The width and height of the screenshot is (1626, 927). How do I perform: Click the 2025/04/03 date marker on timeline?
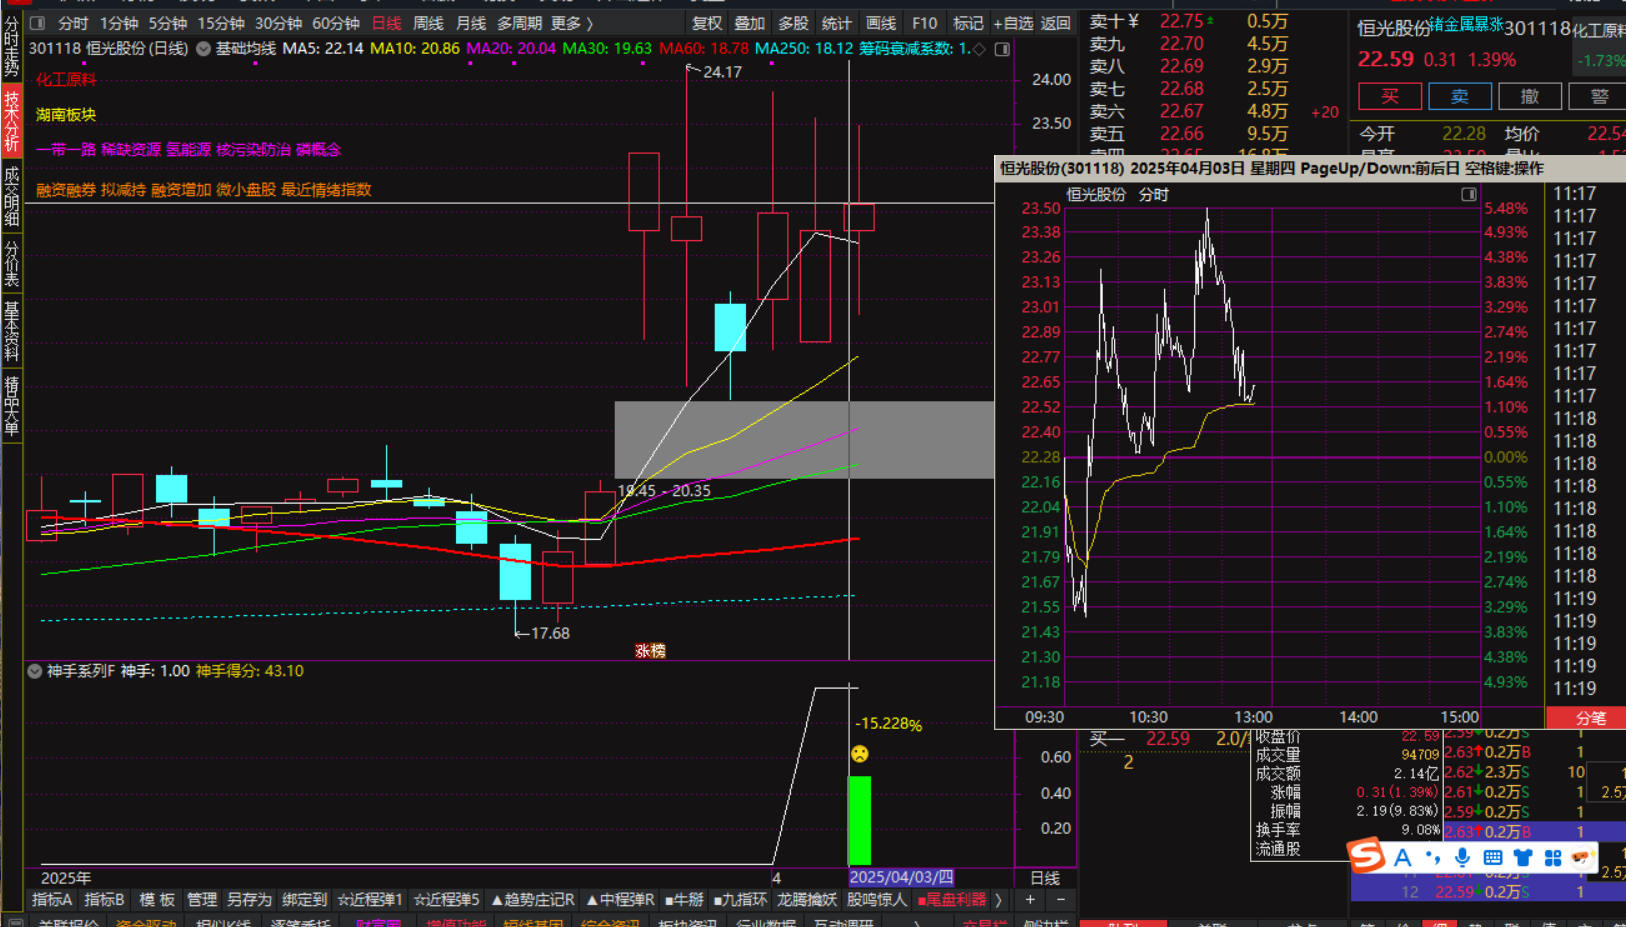coord(900,877)
